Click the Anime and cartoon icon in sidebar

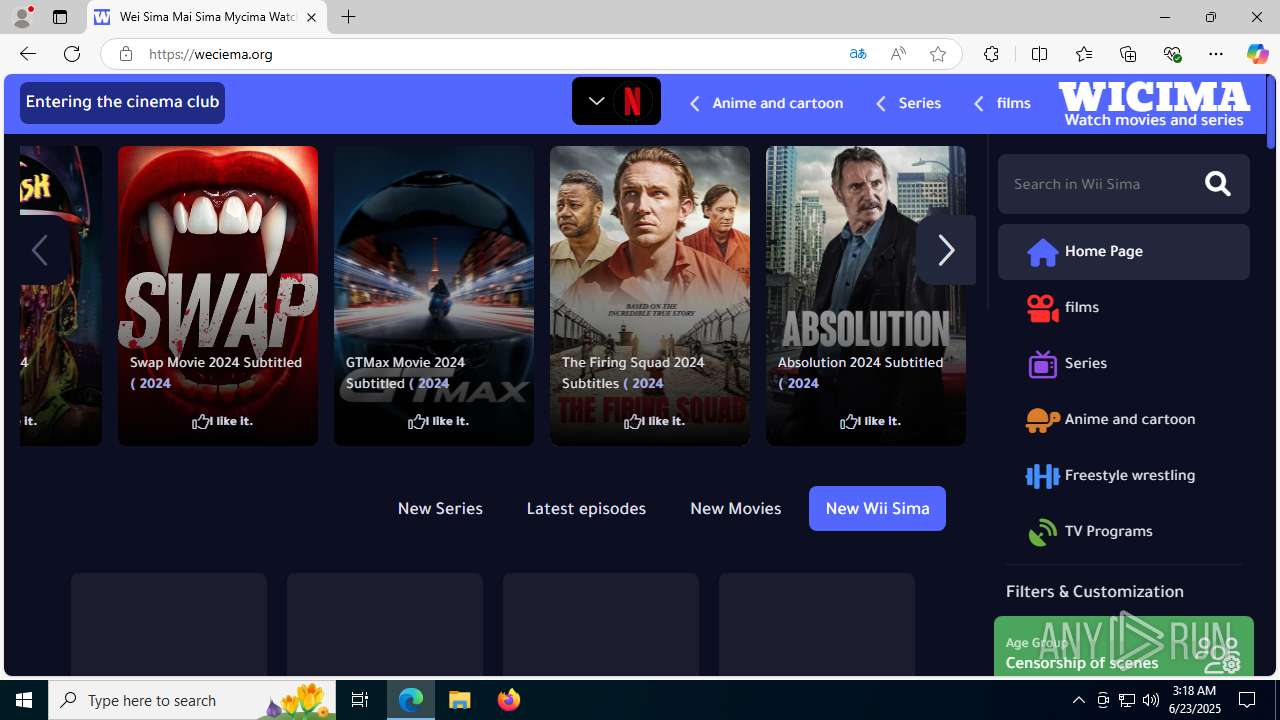click(x=1042, y=420)
